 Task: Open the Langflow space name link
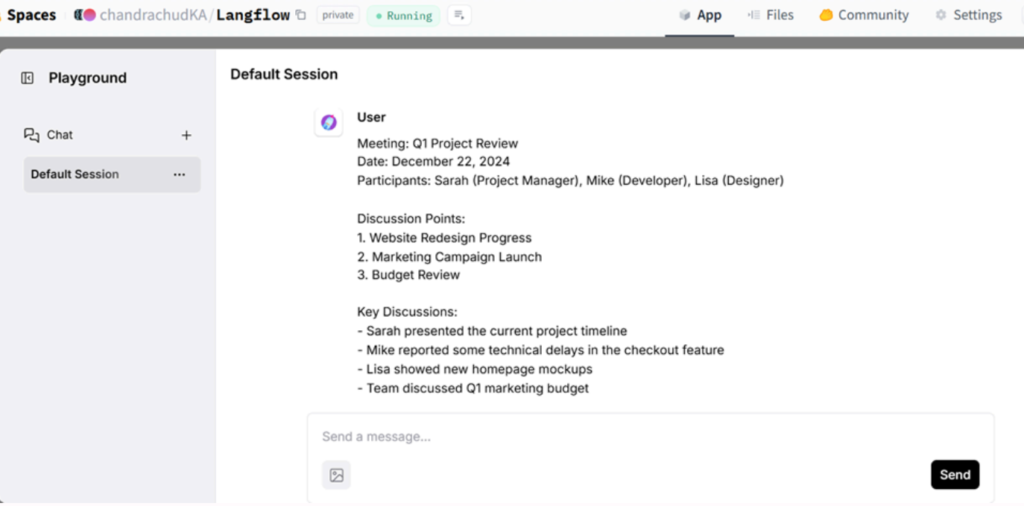coord(253,15)
